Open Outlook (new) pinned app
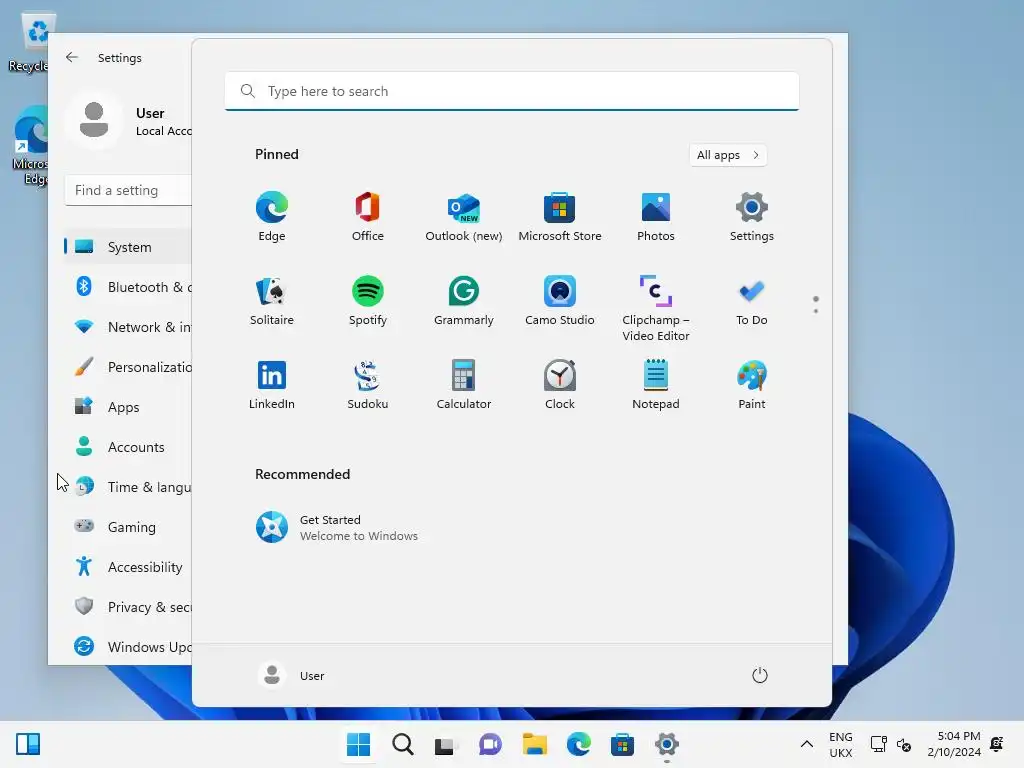 pyautogui.click(x=464, y=217)
